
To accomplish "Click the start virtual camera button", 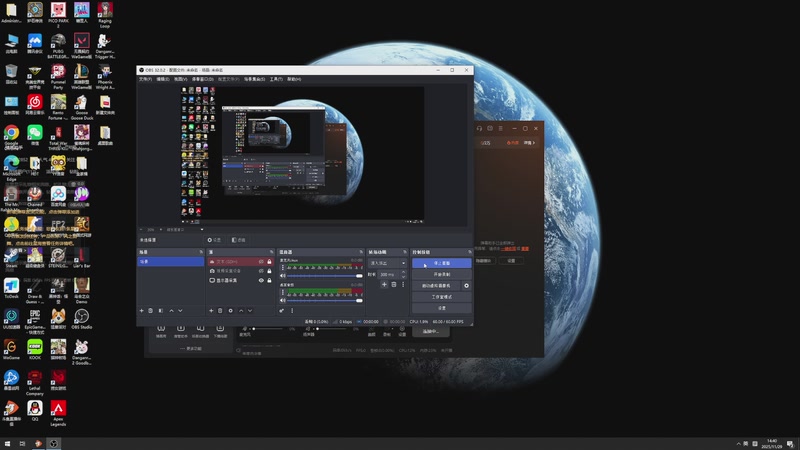I will pos(436,286).
